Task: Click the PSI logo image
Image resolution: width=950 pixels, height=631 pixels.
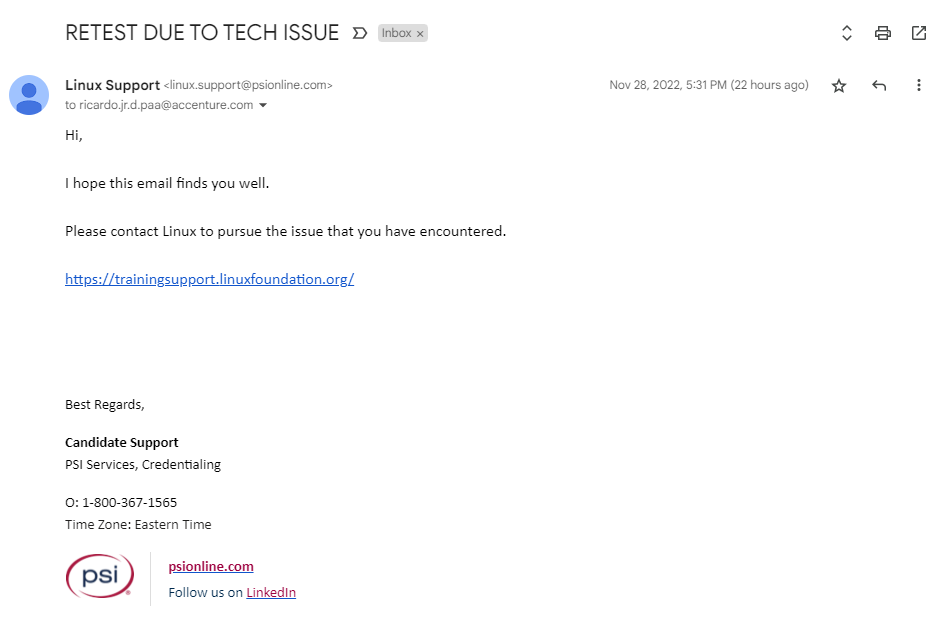Action: 100,576
